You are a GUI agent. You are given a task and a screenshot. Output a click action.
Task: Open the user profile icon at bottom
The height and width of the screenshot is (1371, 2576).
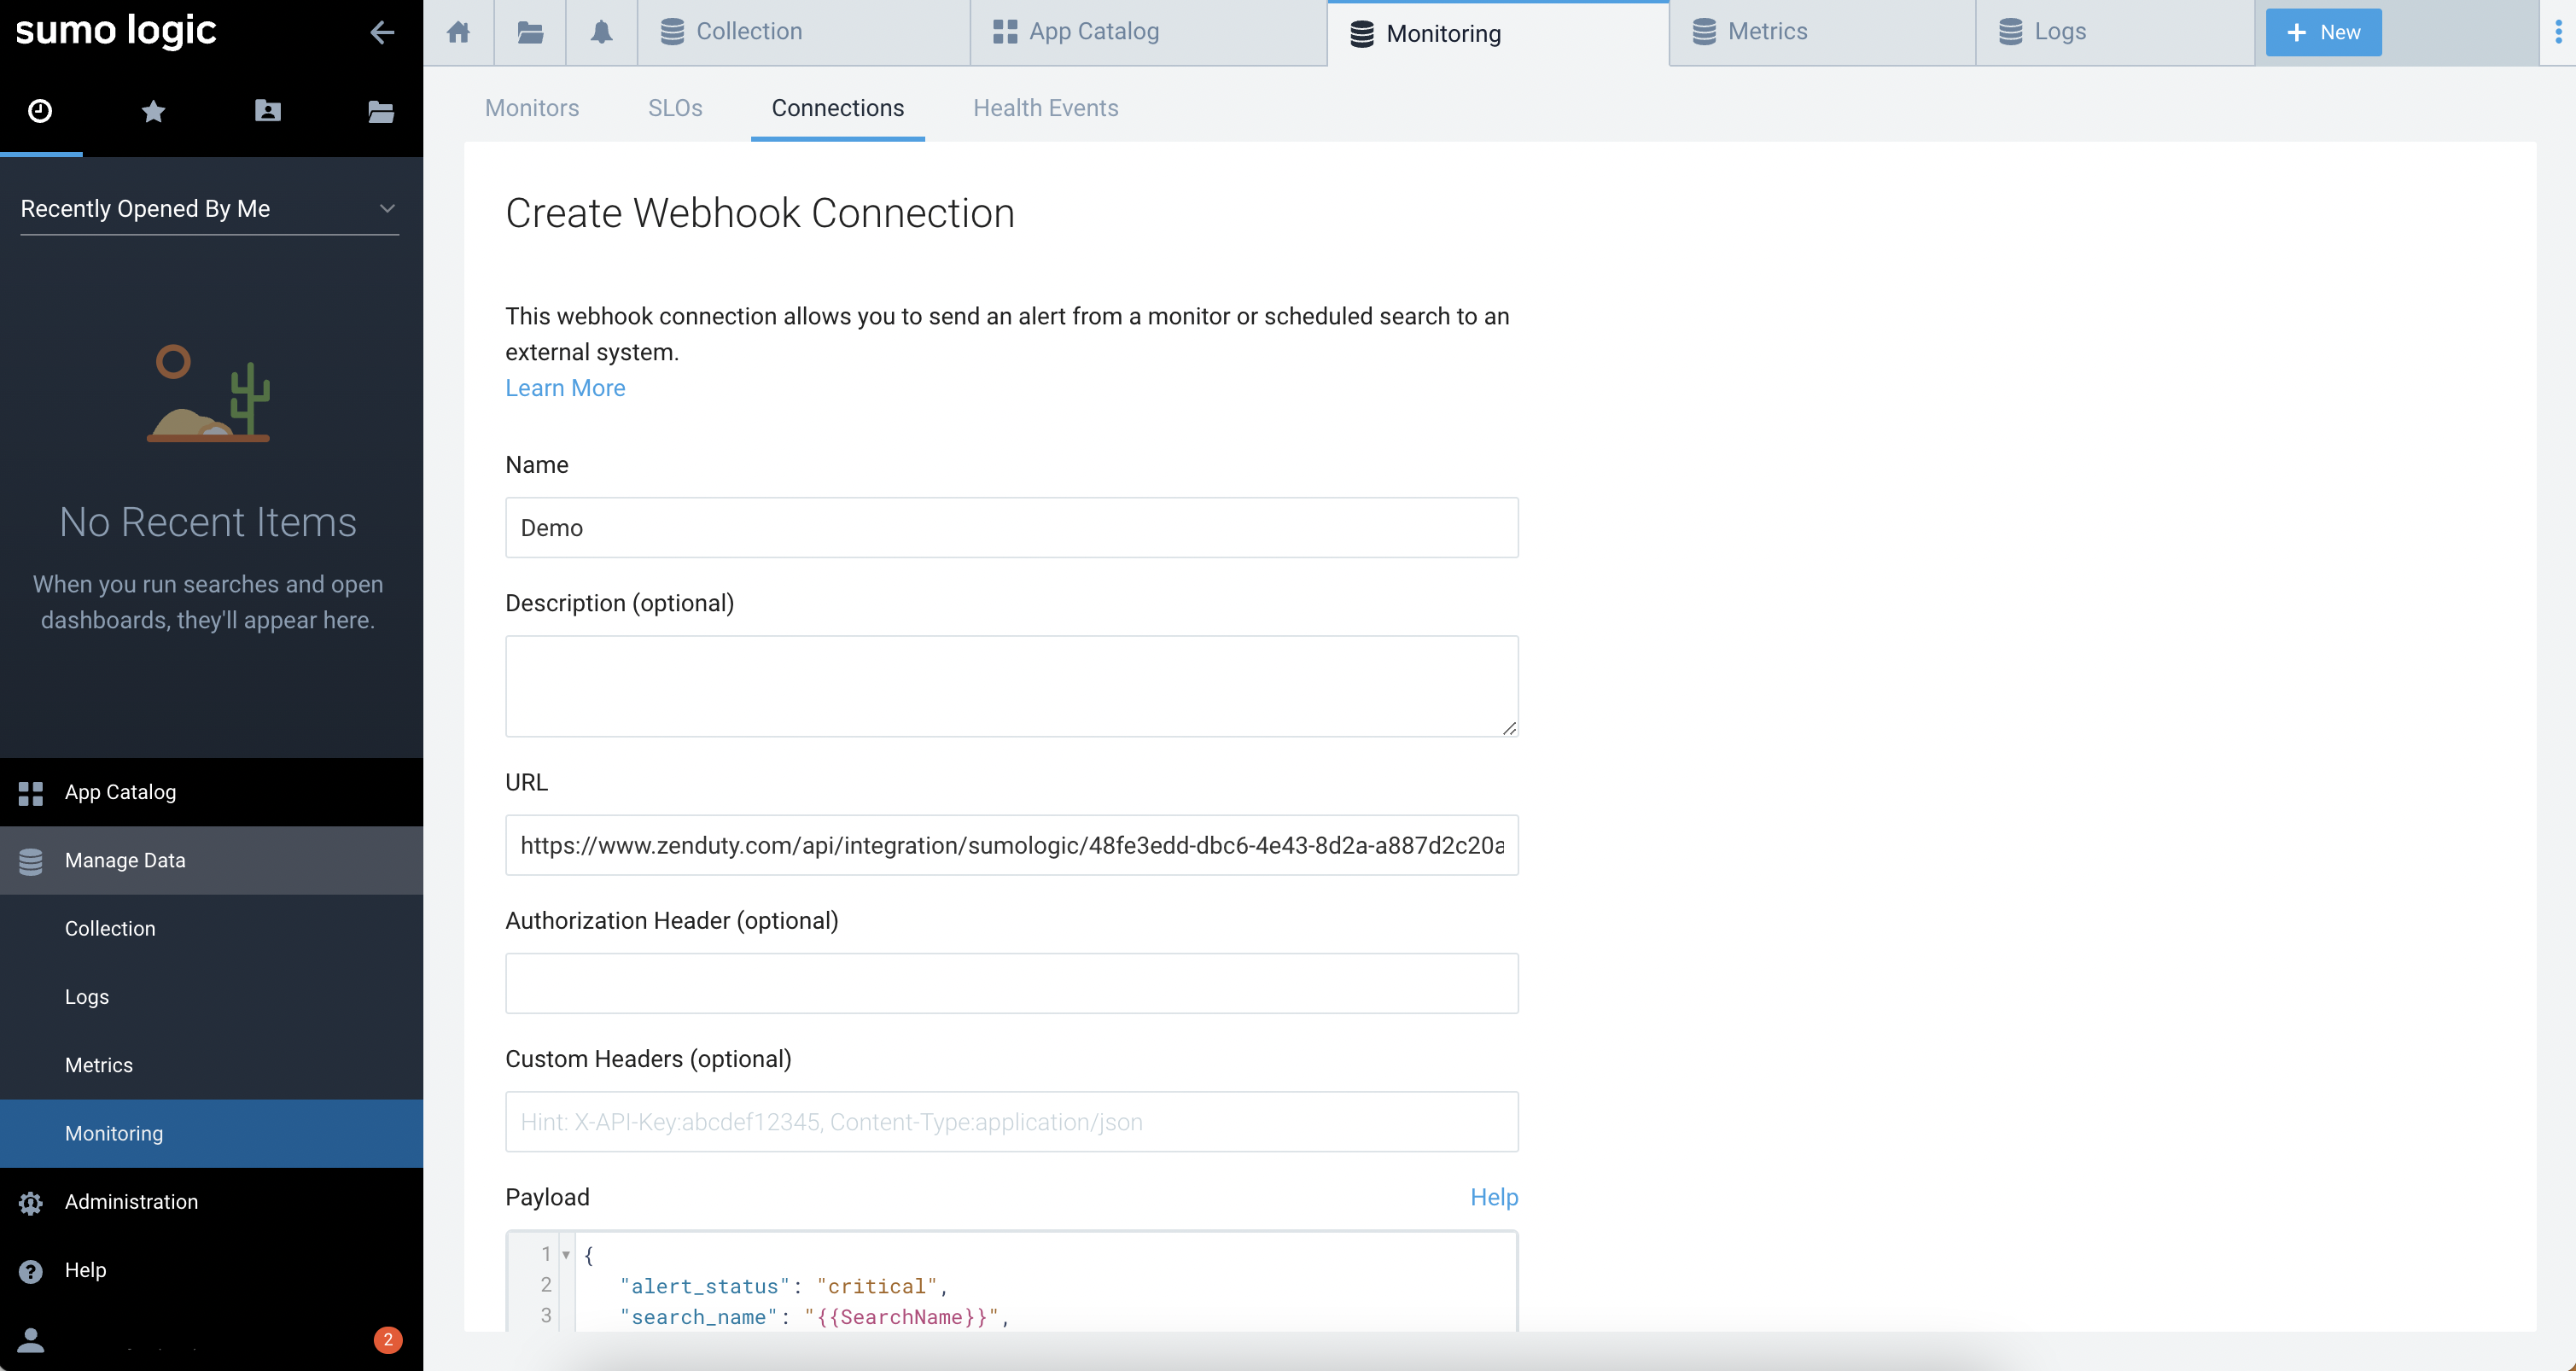coord(31,1339)
